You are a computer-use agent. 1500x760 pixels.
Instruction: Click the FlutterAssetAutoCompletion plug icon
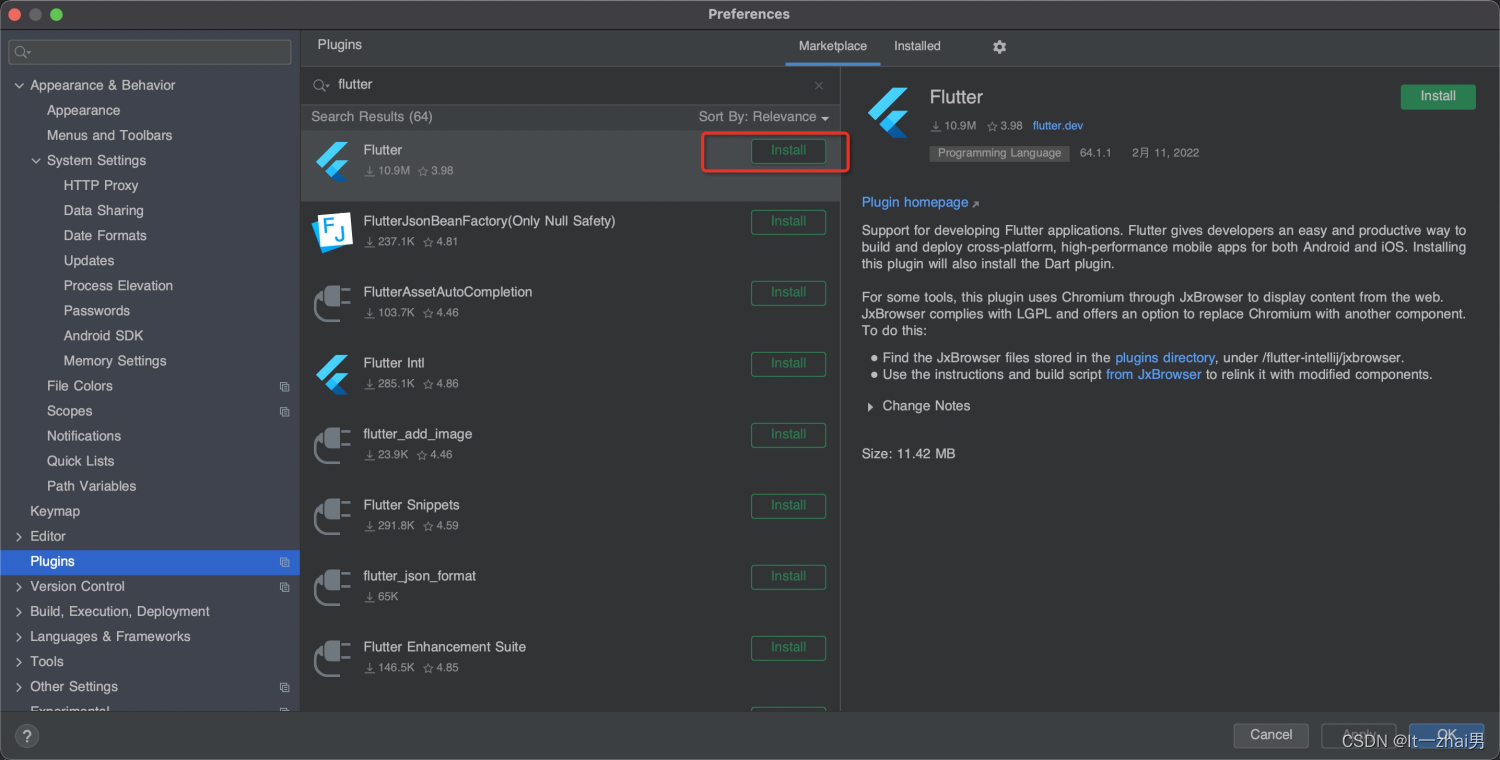click(x=332, y=303)
